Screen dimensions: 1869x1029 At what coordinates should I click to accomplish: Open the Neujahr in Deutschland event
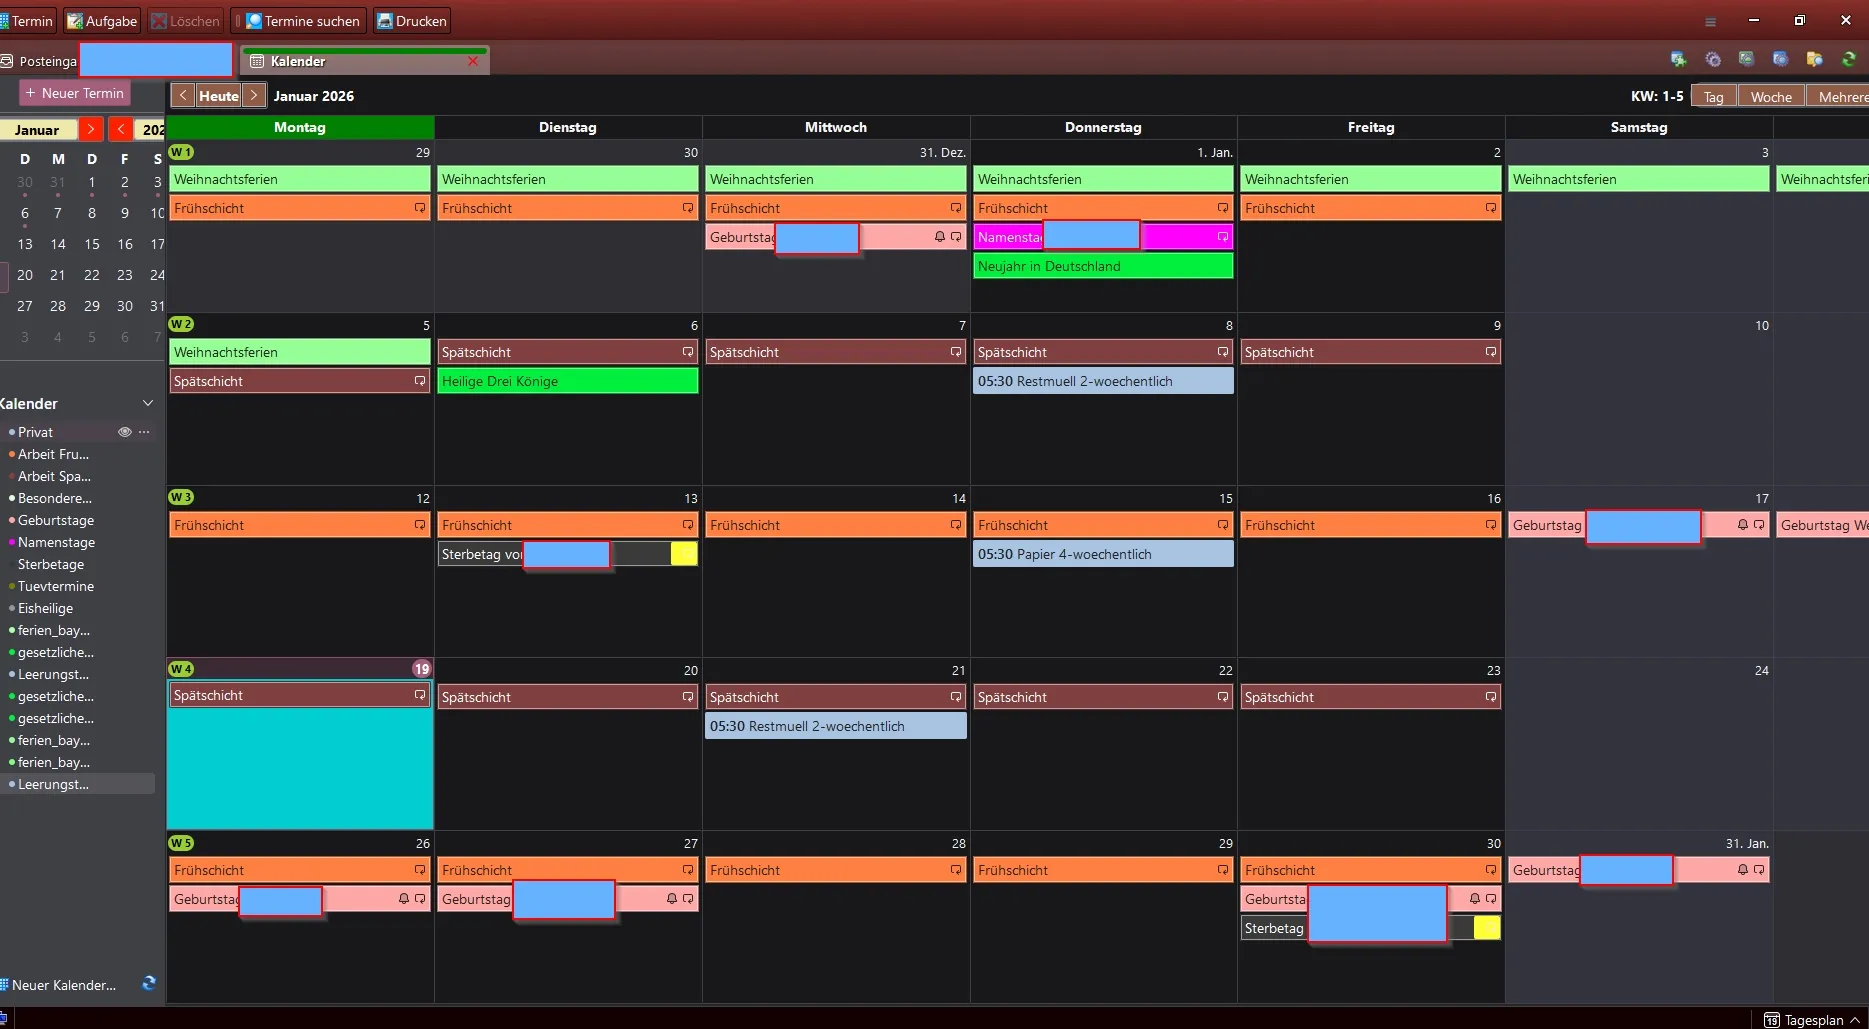[x=1103, y=266]
